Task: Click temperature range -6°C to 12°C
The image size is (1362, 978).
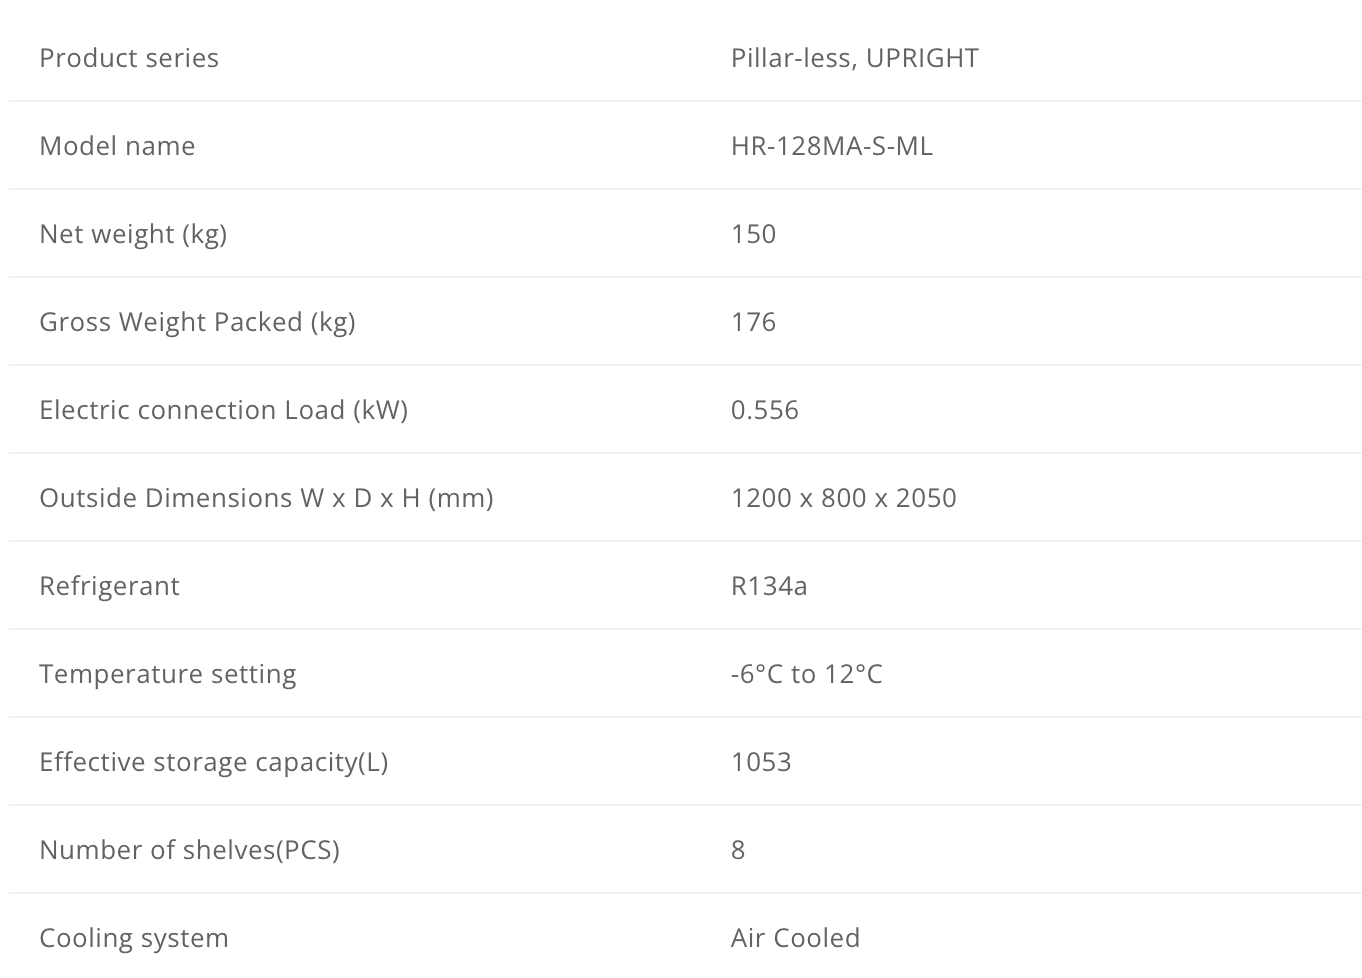Action: [x=806, y=674]
